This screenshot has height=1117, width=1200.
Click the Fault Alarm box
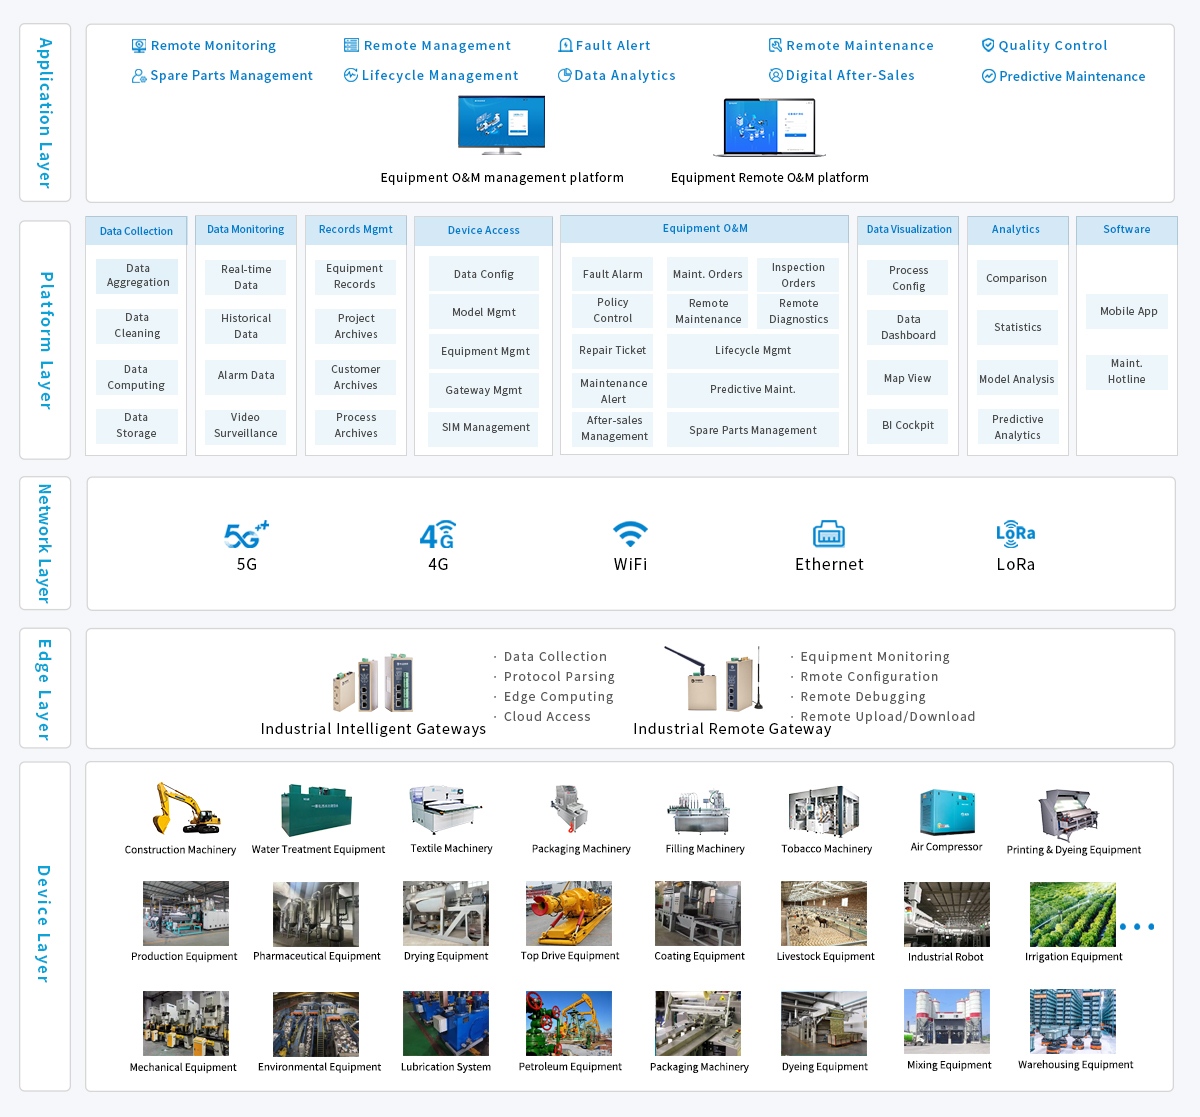pyautogui.click(x=612, y=274)
